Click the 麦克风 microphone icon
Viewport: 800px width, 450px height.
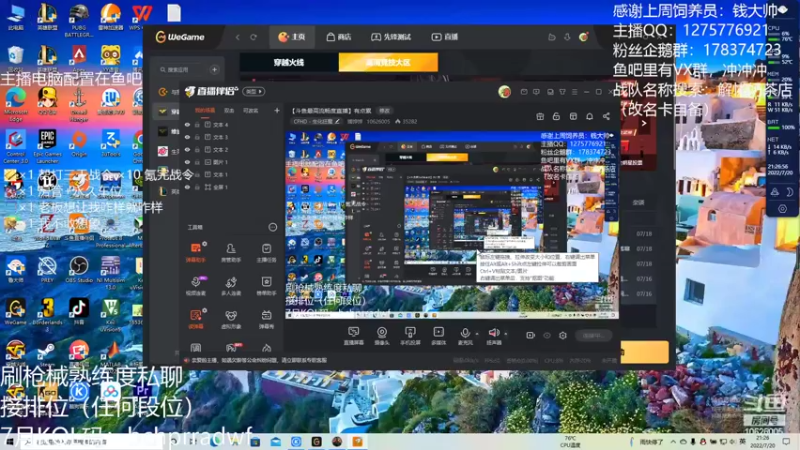tap(465, 333)
